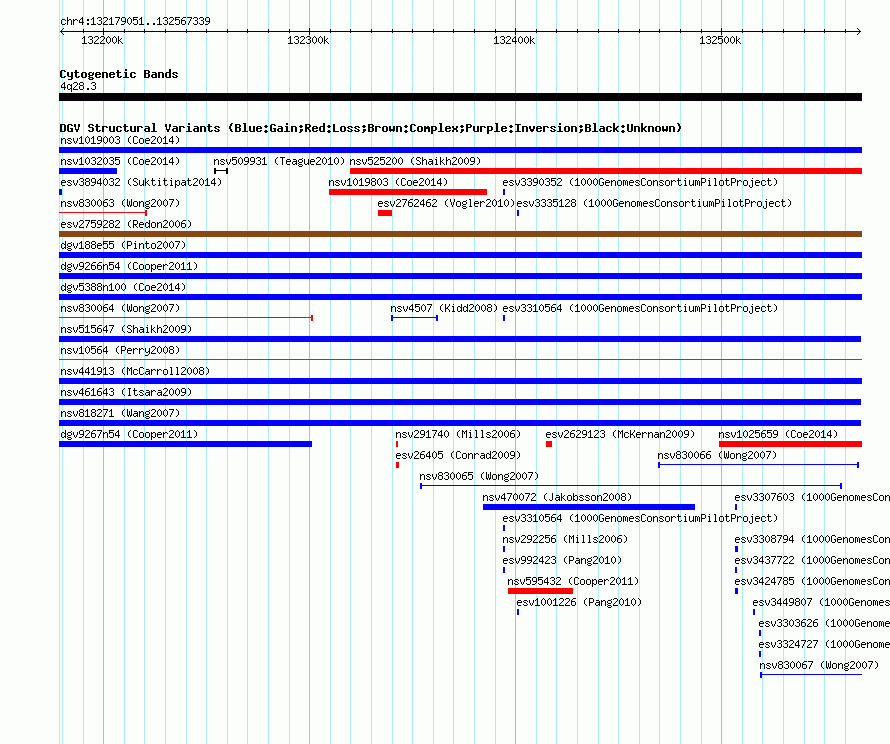This screenshot has width=890, height=744.
Task: Click the esv3324727 variant label
Action: click(x=824, y=644)
